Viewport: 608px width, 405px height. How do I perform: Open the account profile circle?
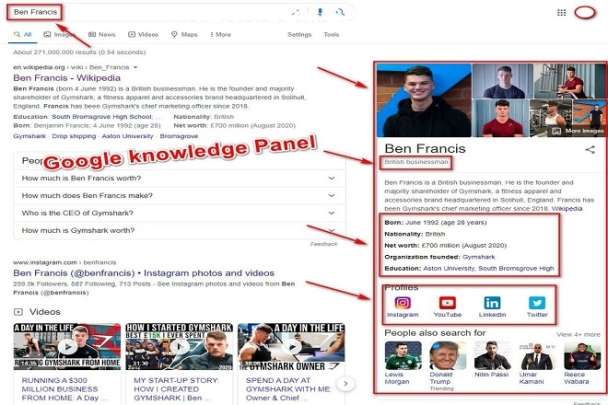click(x=585, y=13)
